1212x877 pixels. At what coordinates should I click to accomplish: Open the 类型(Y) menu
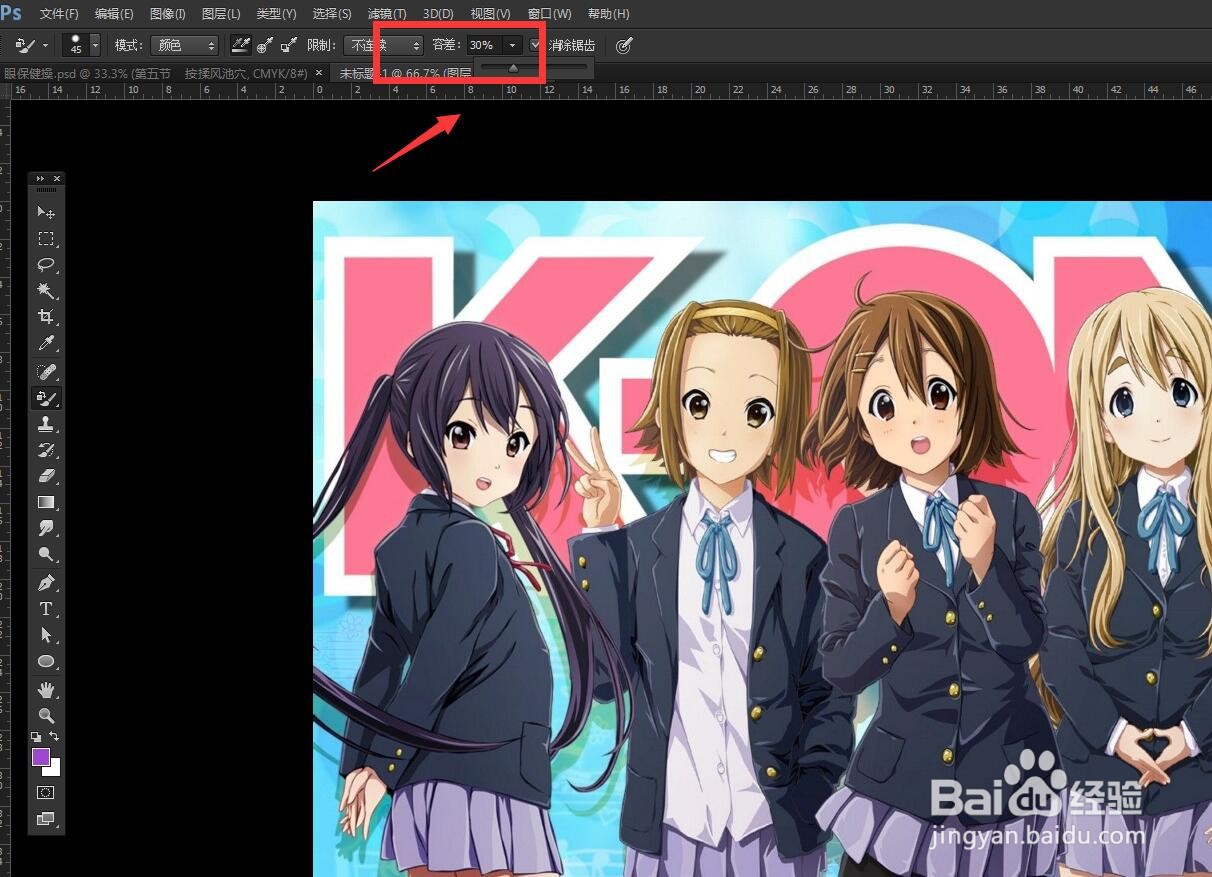276,14
